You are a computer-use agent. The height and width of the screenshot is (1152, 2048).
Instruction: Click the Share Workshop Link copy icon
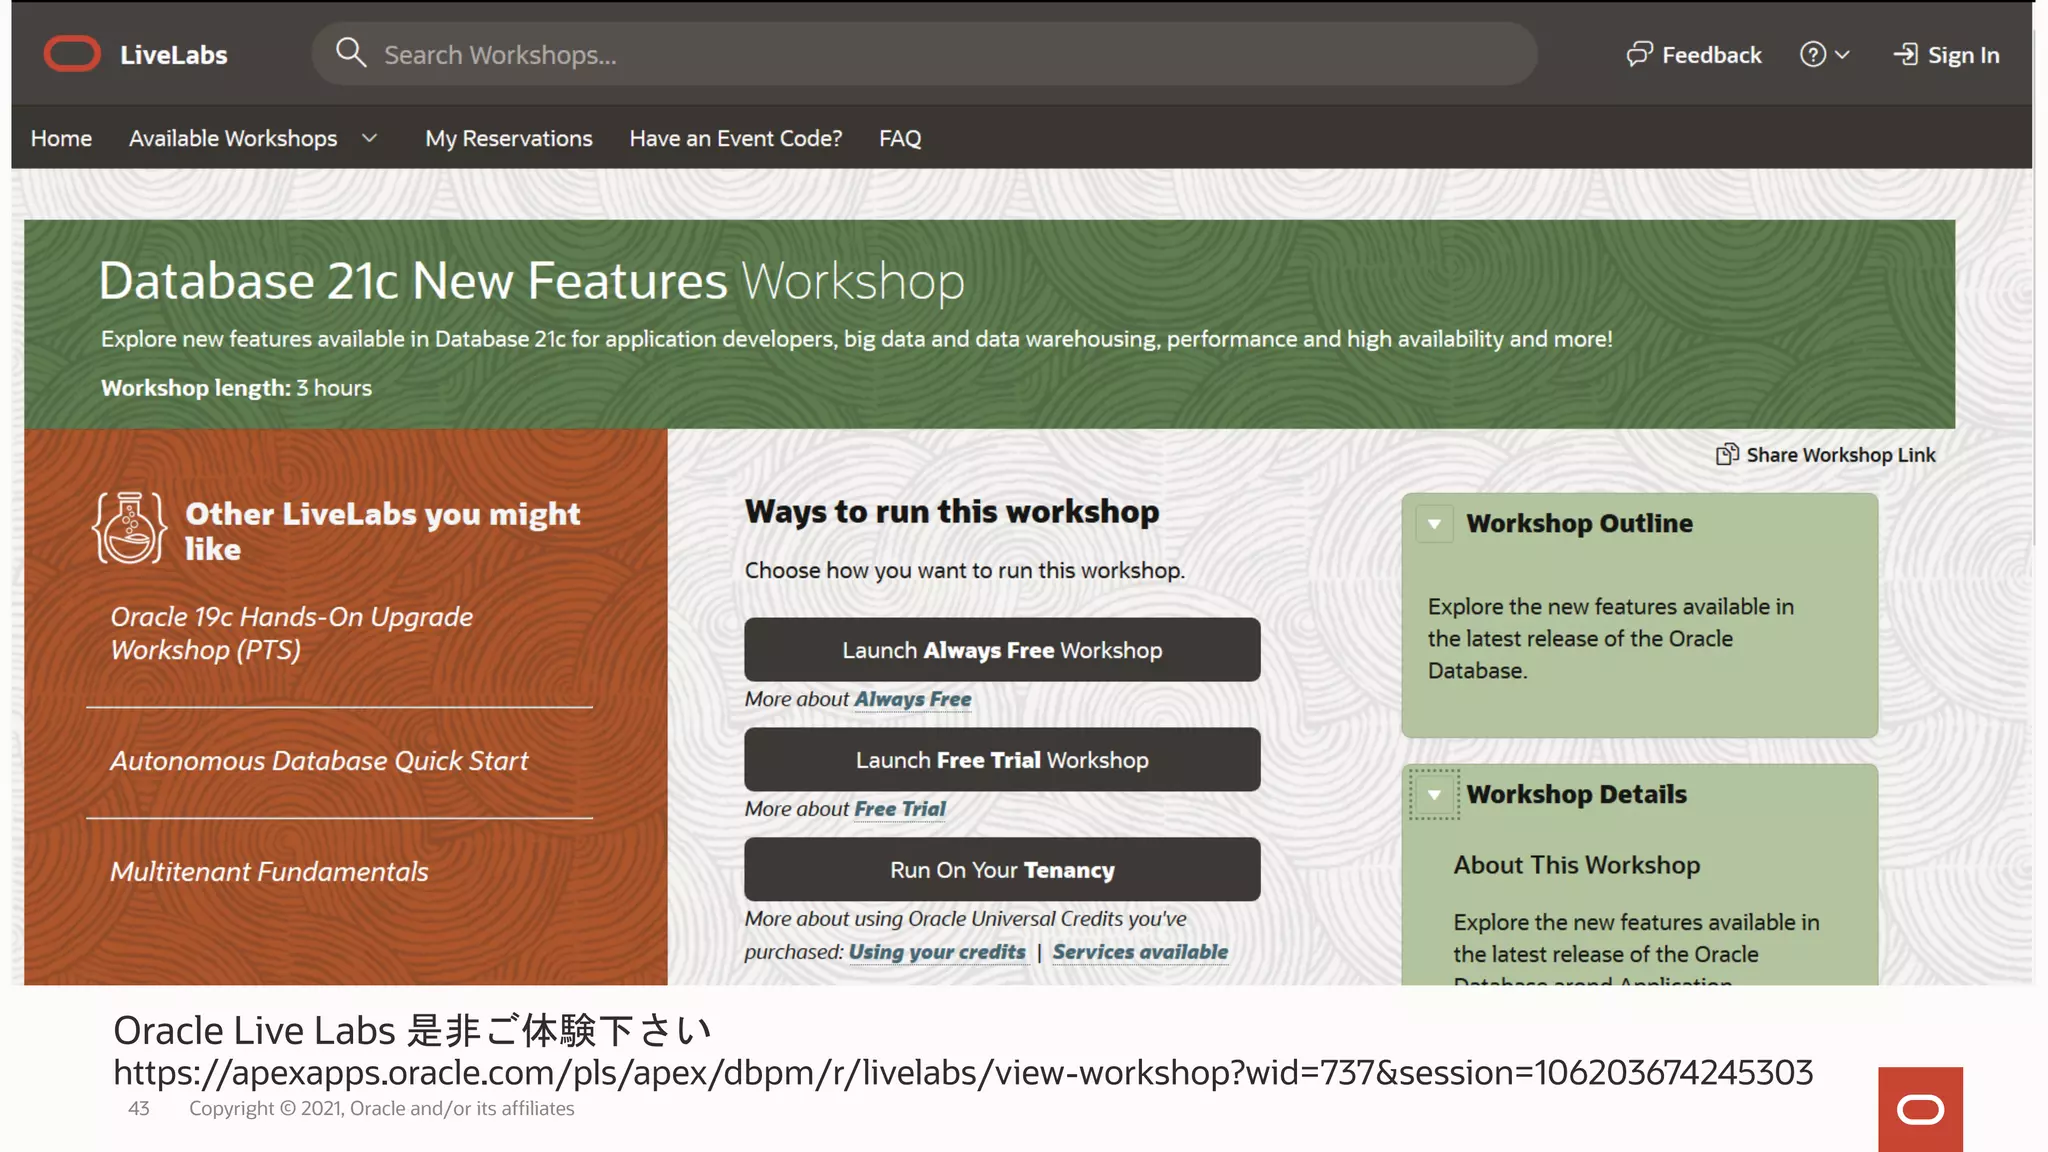[x=1727, y=455]
